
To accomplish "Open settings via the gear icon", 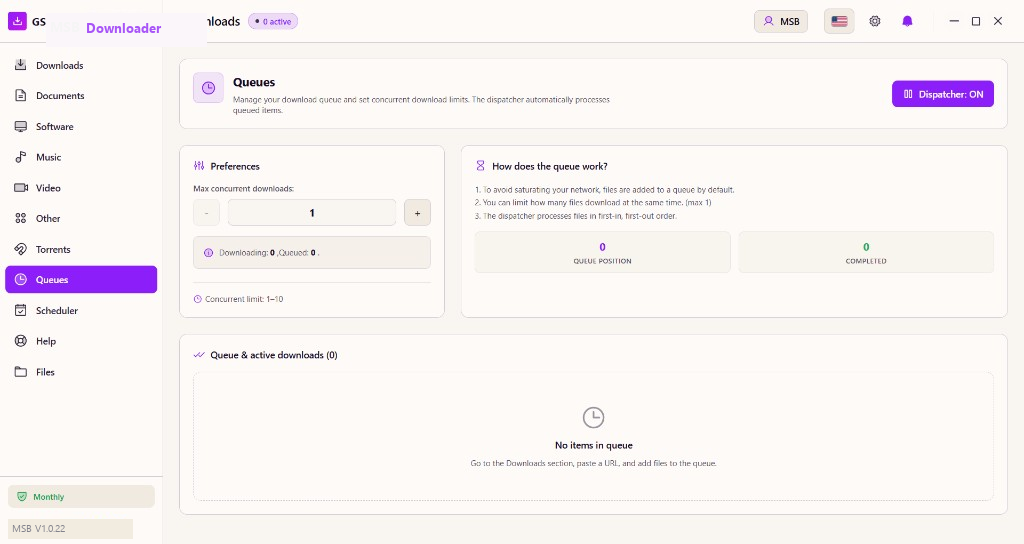I will [x=875, y=22].
